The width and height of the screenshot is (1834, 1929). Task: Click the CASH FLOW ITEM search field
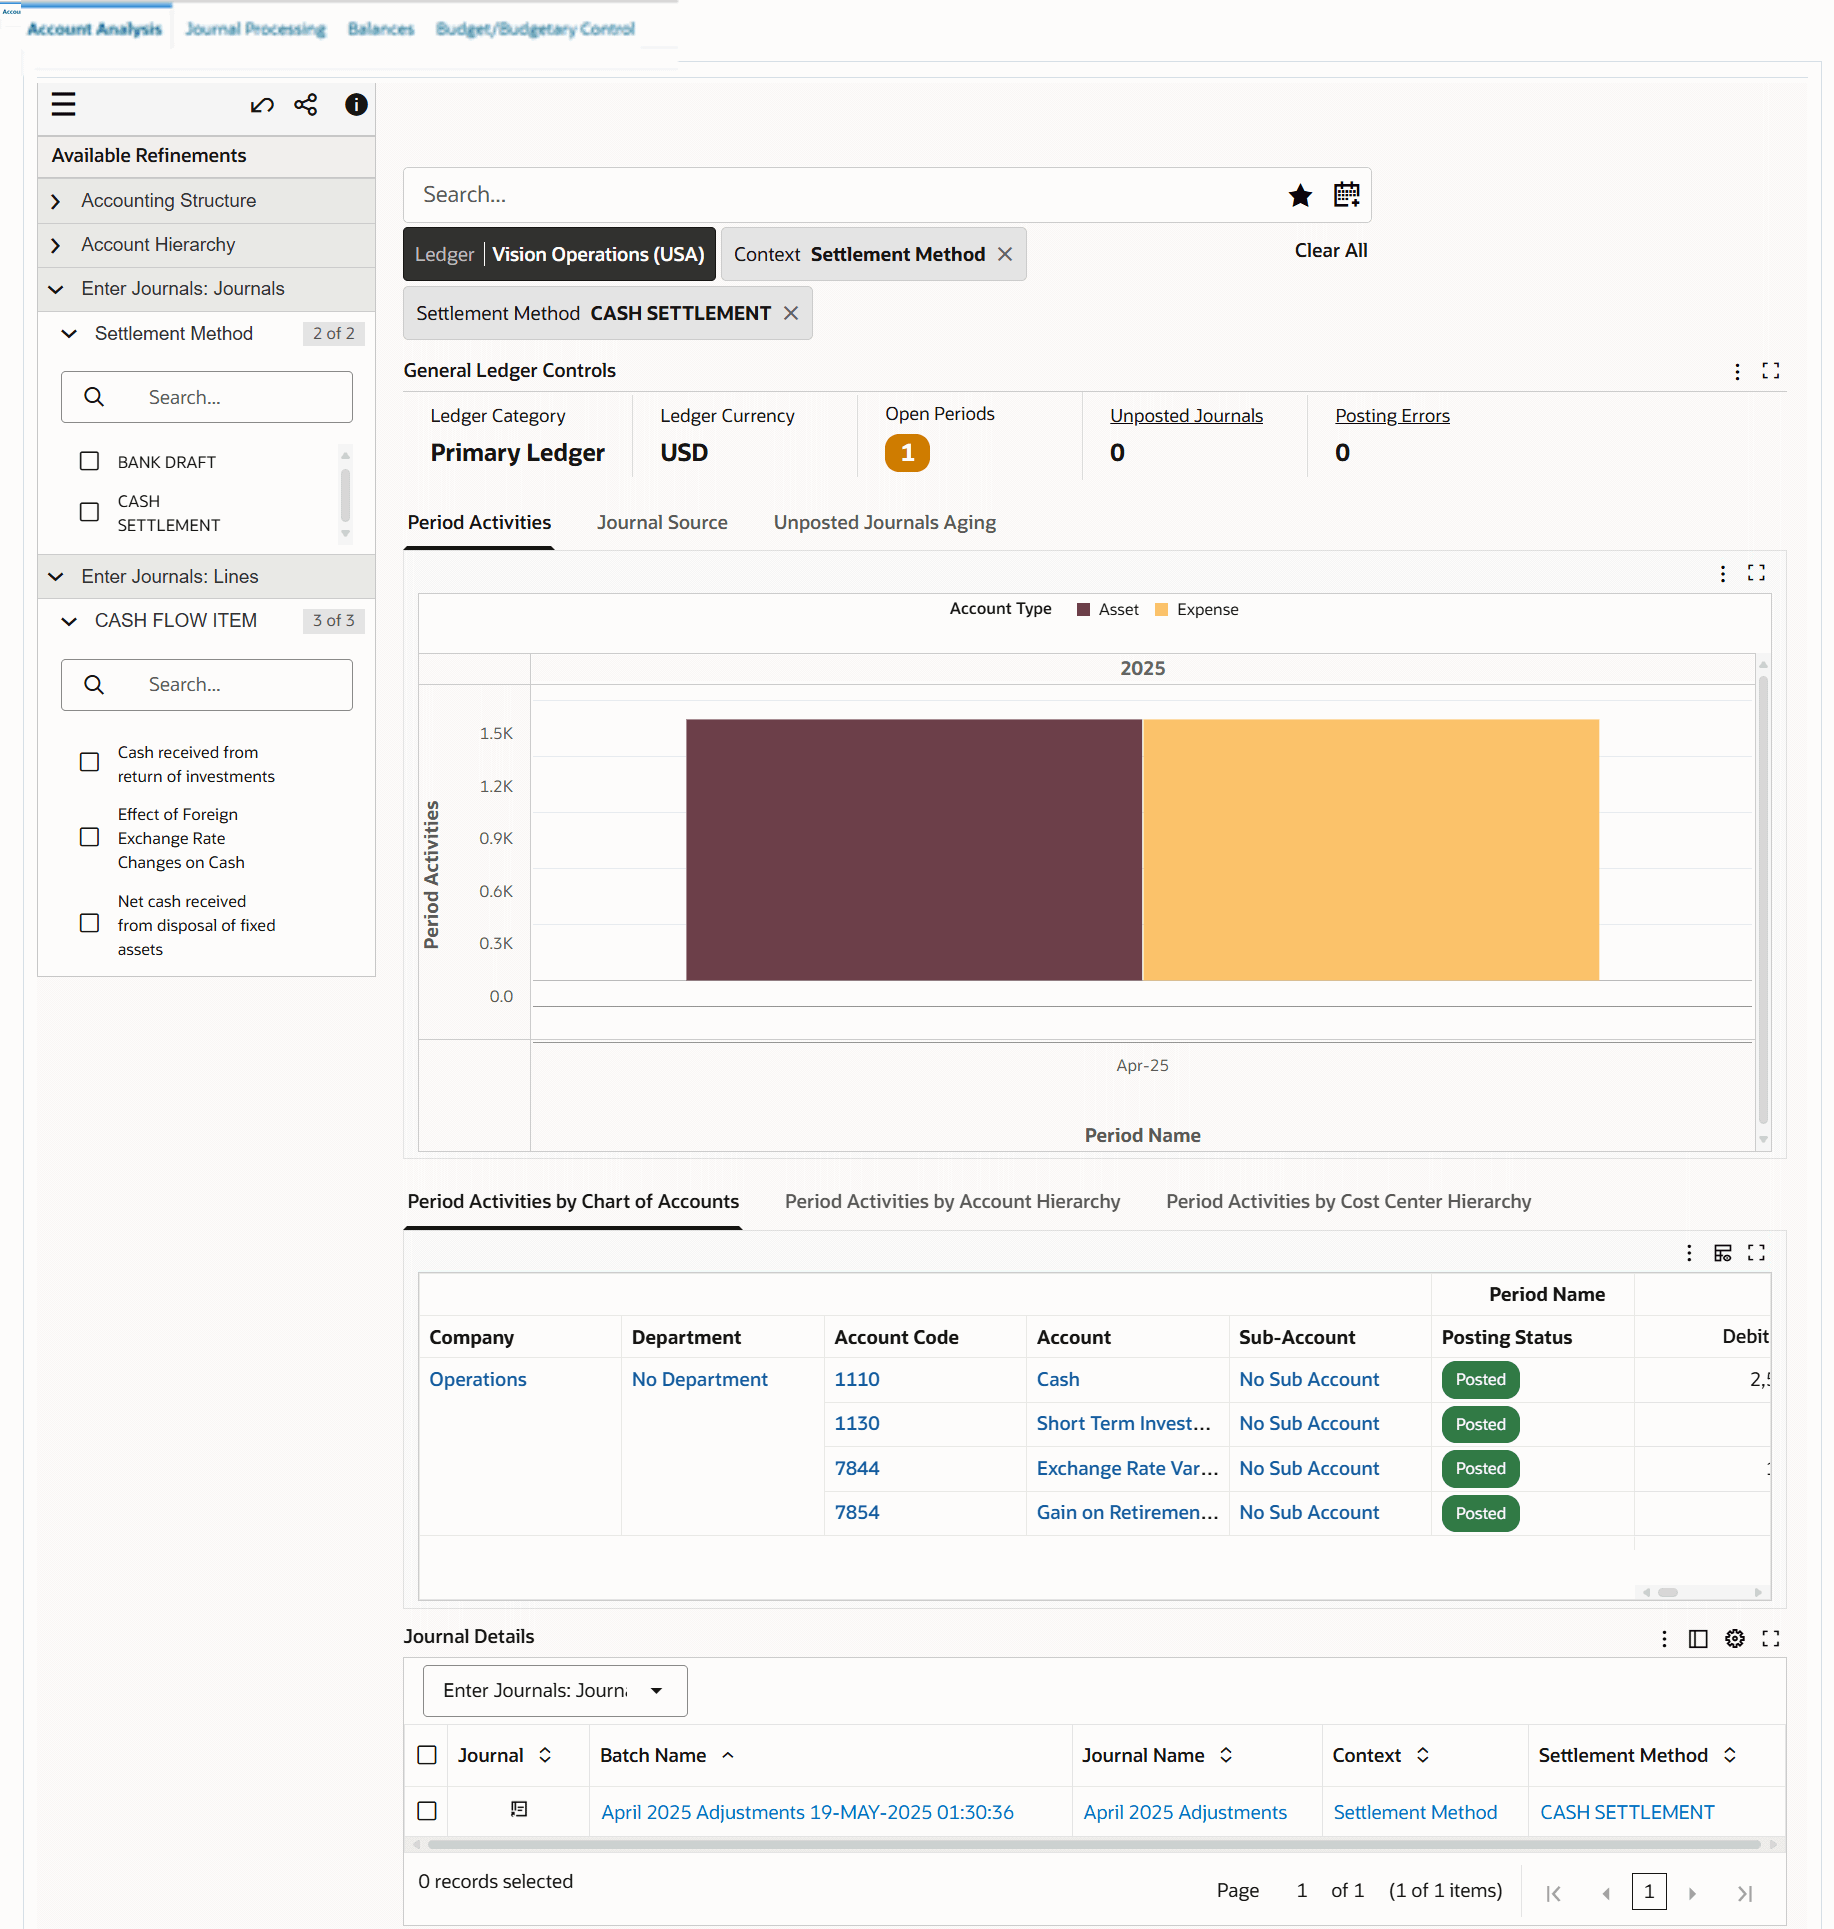tap(207, 685)
